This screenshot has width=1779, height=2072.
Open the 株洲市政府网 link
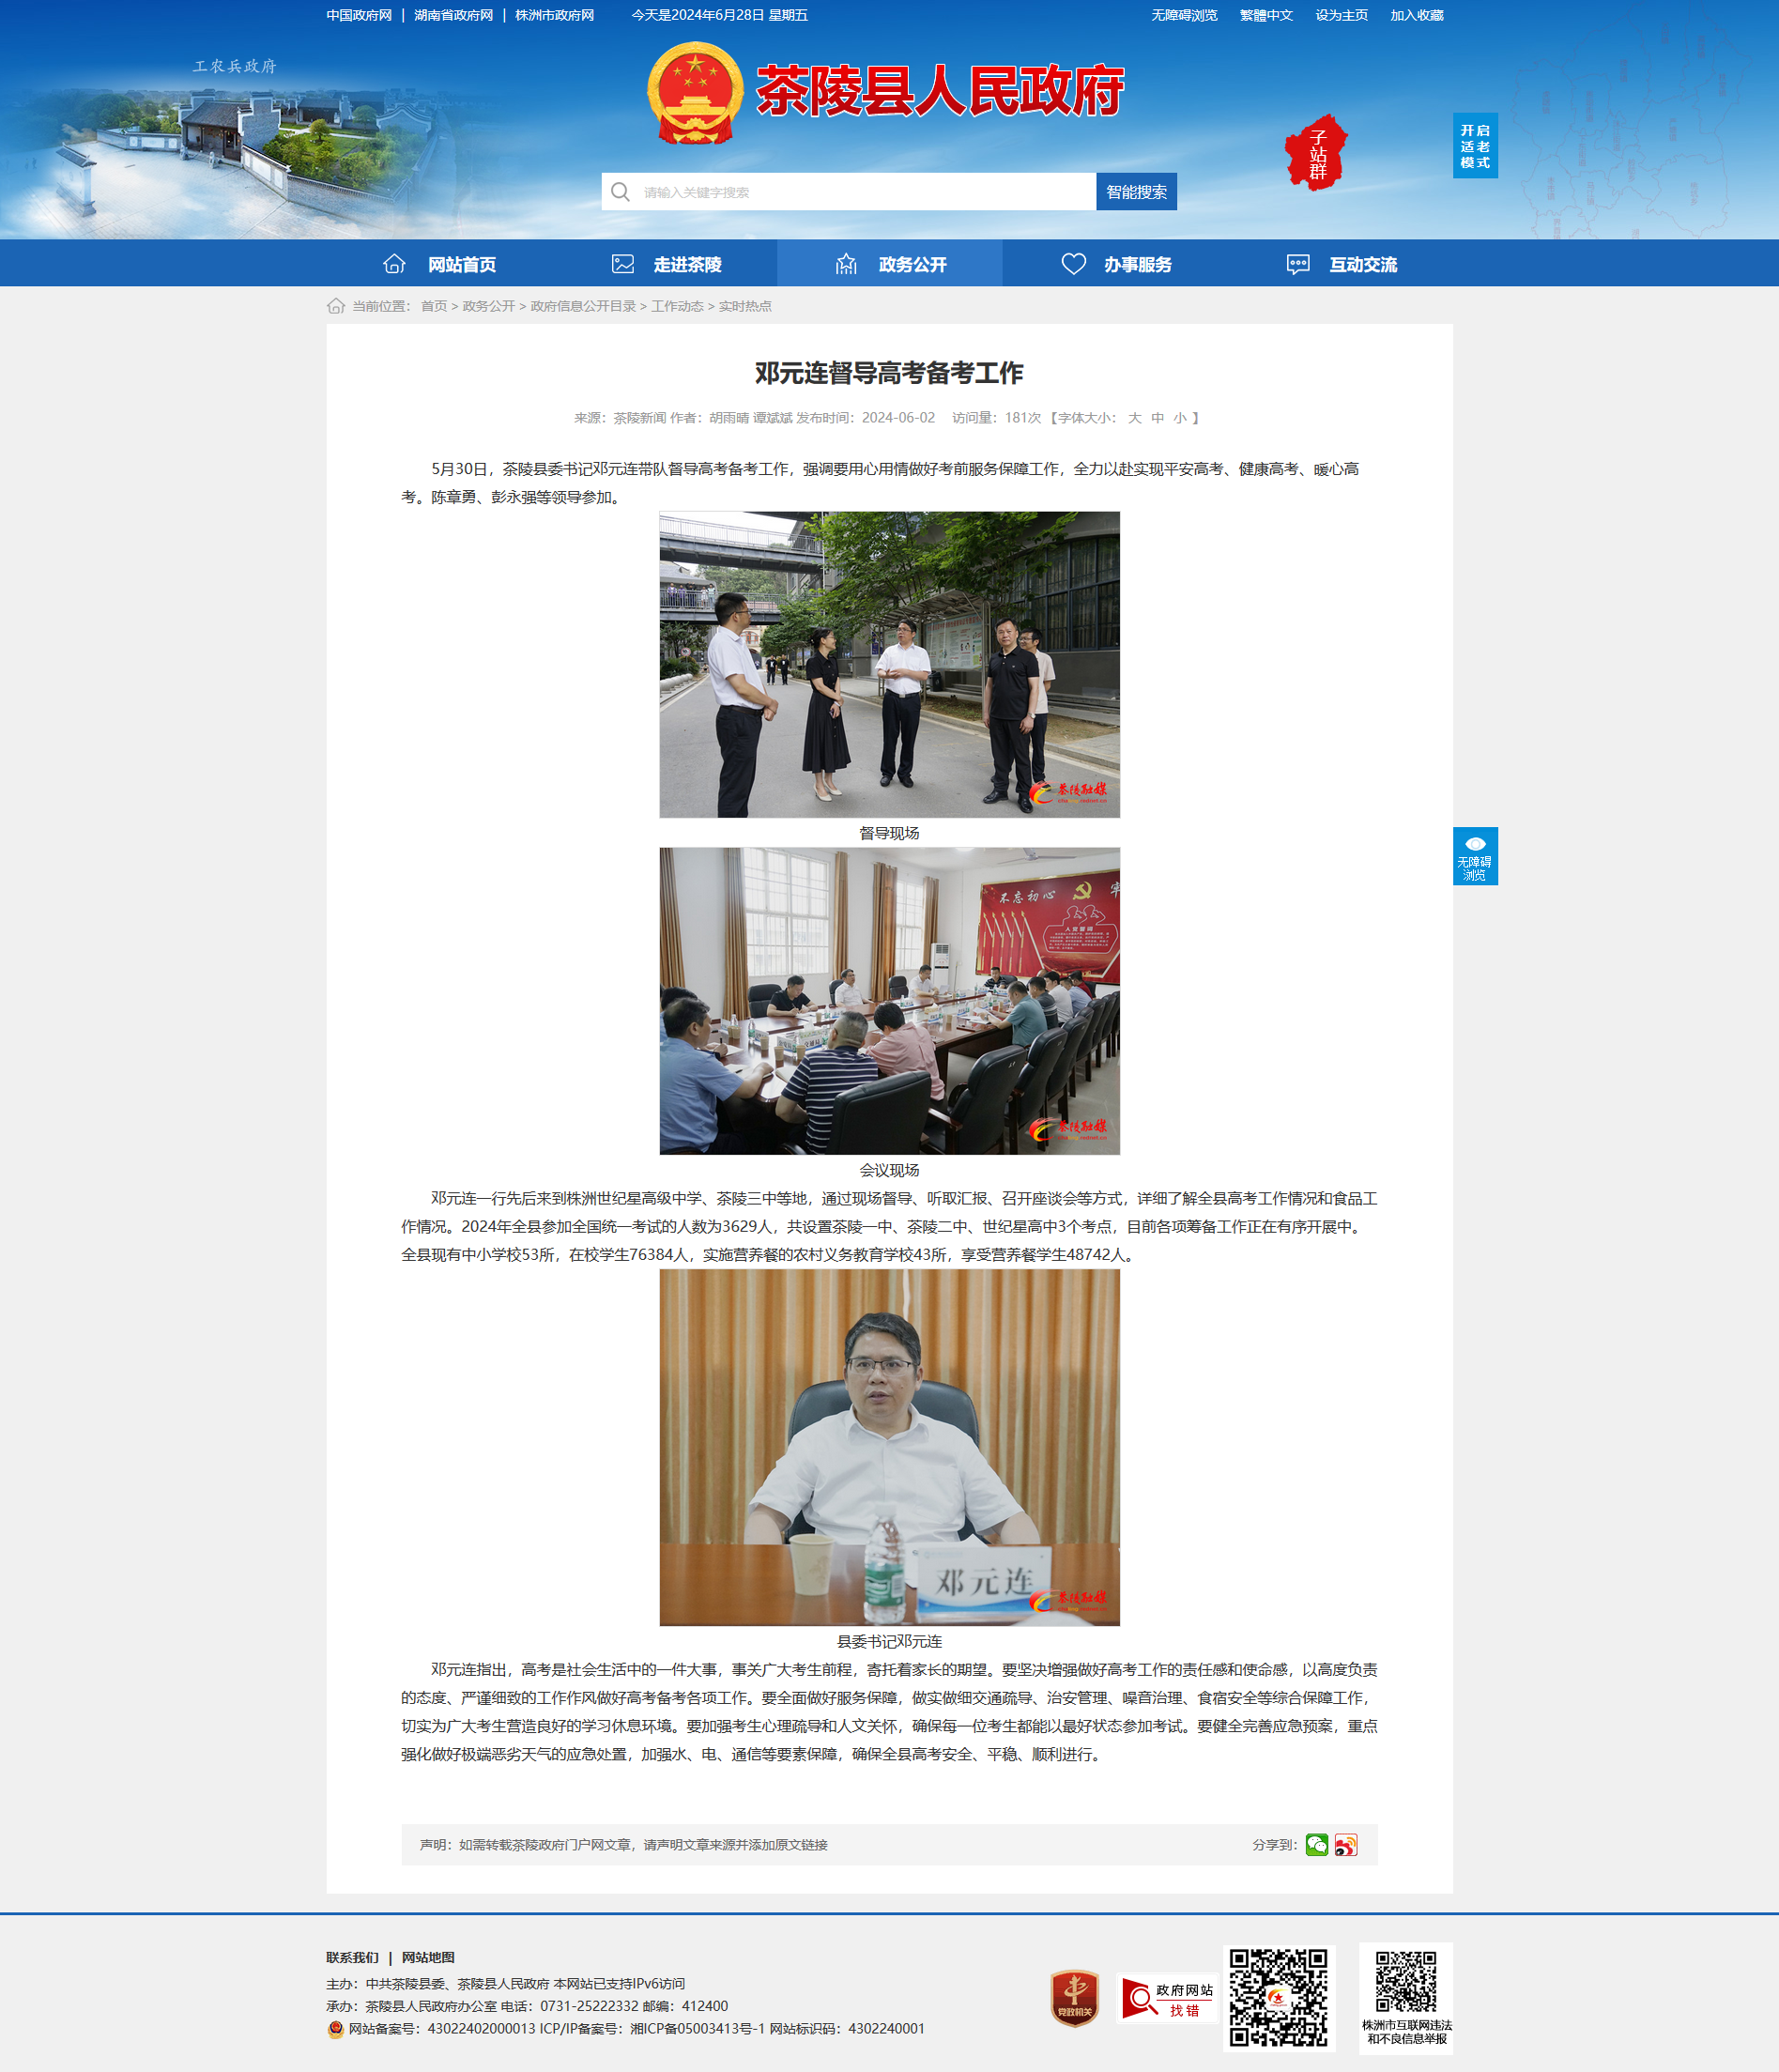coord(555,15)
